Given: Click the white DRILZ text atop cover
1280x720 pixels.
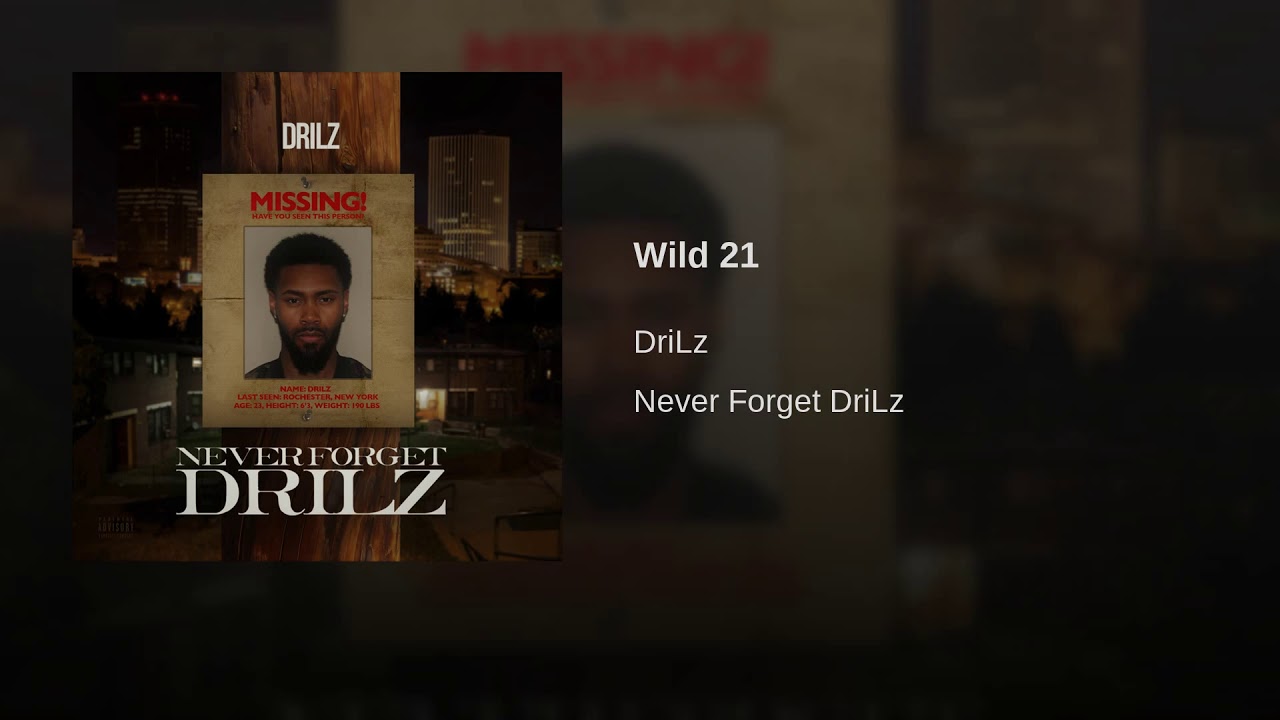Looking at the screenshot, I should click(310, 136).
